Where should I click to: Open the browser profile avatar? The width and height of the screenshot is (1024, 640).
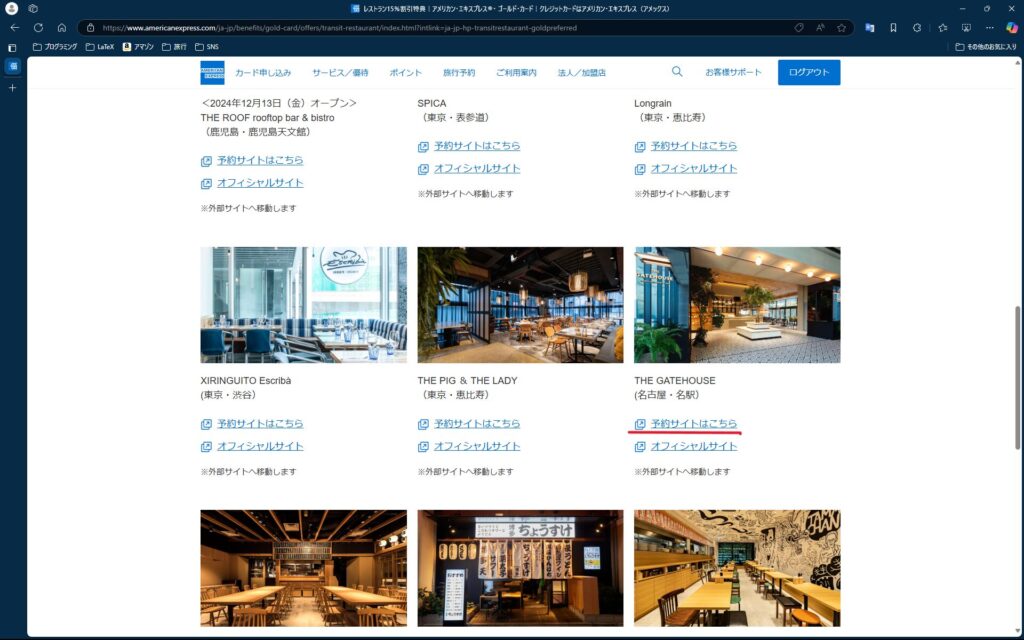[11, 8]
